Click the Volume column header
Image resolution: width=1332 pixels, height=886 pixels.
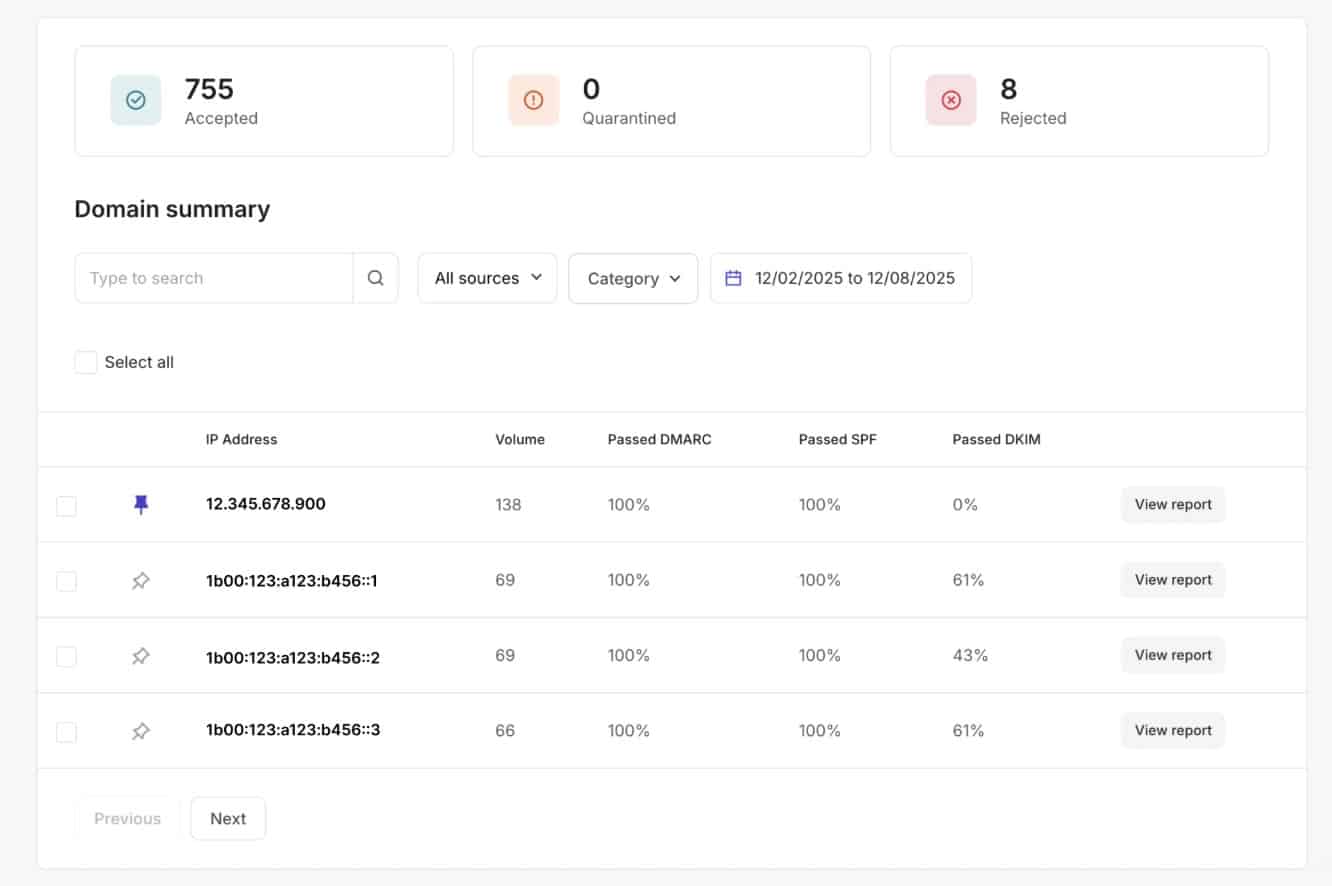(x=520, y=439)
